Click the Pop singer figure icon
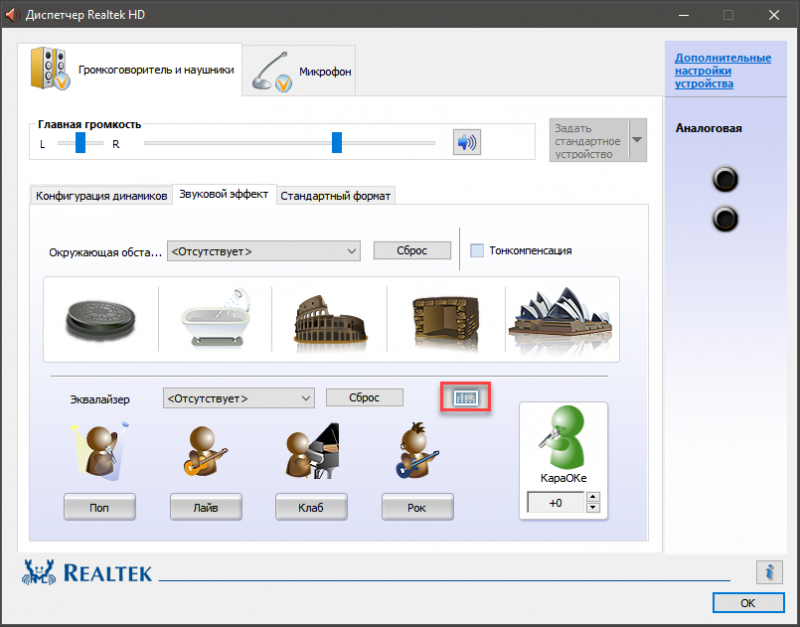Image resolution: width=800 pixels, height=627 pixels. coord(100,451)
